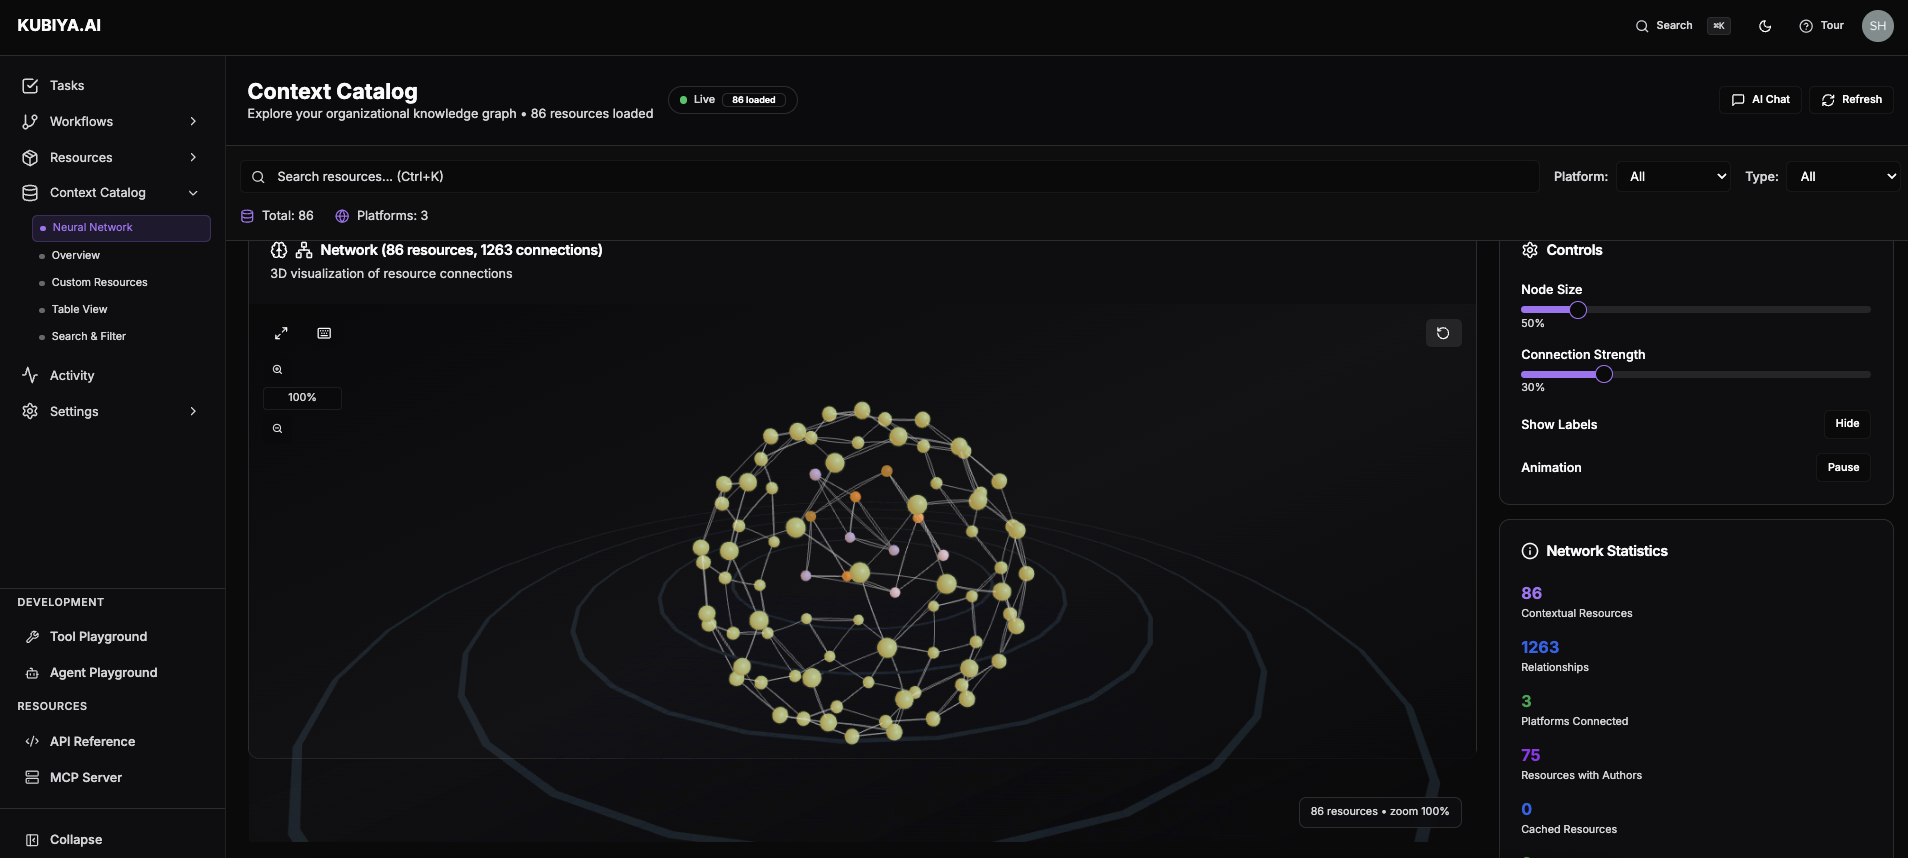Expand the Resources submenu chevron
Screen dimensions: 1908x858
click(193, 158)
